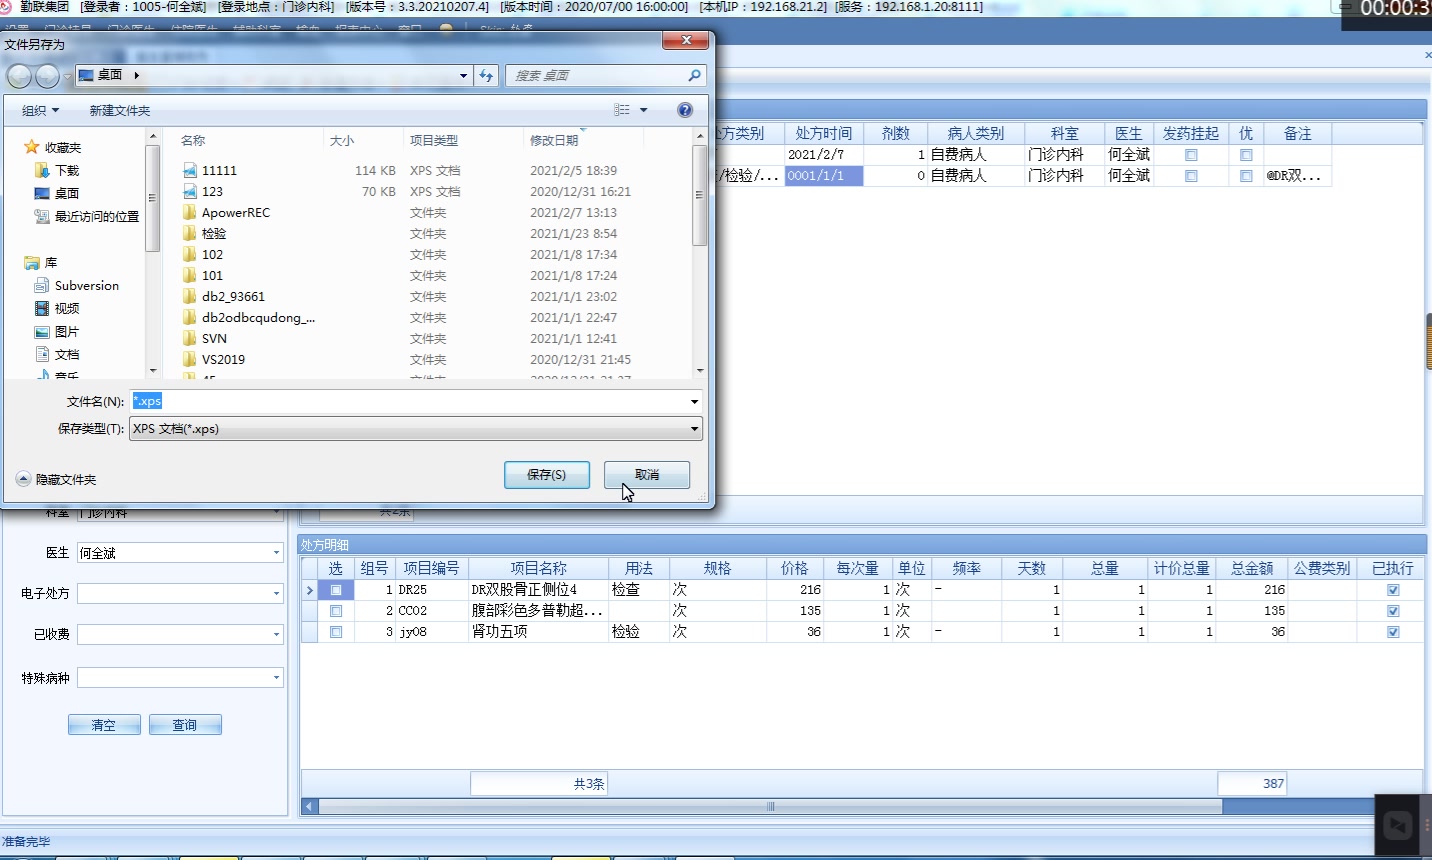Select the 11111 XPS file
The height and width of the screenshot is (860, 1432).
click(219, 171)
